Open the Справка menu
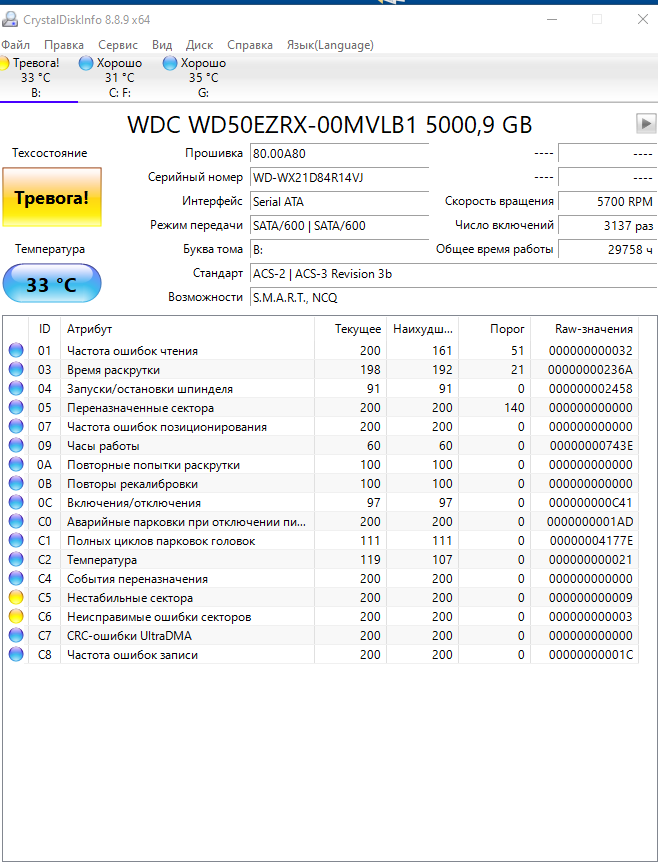 [x=250, y=45]
